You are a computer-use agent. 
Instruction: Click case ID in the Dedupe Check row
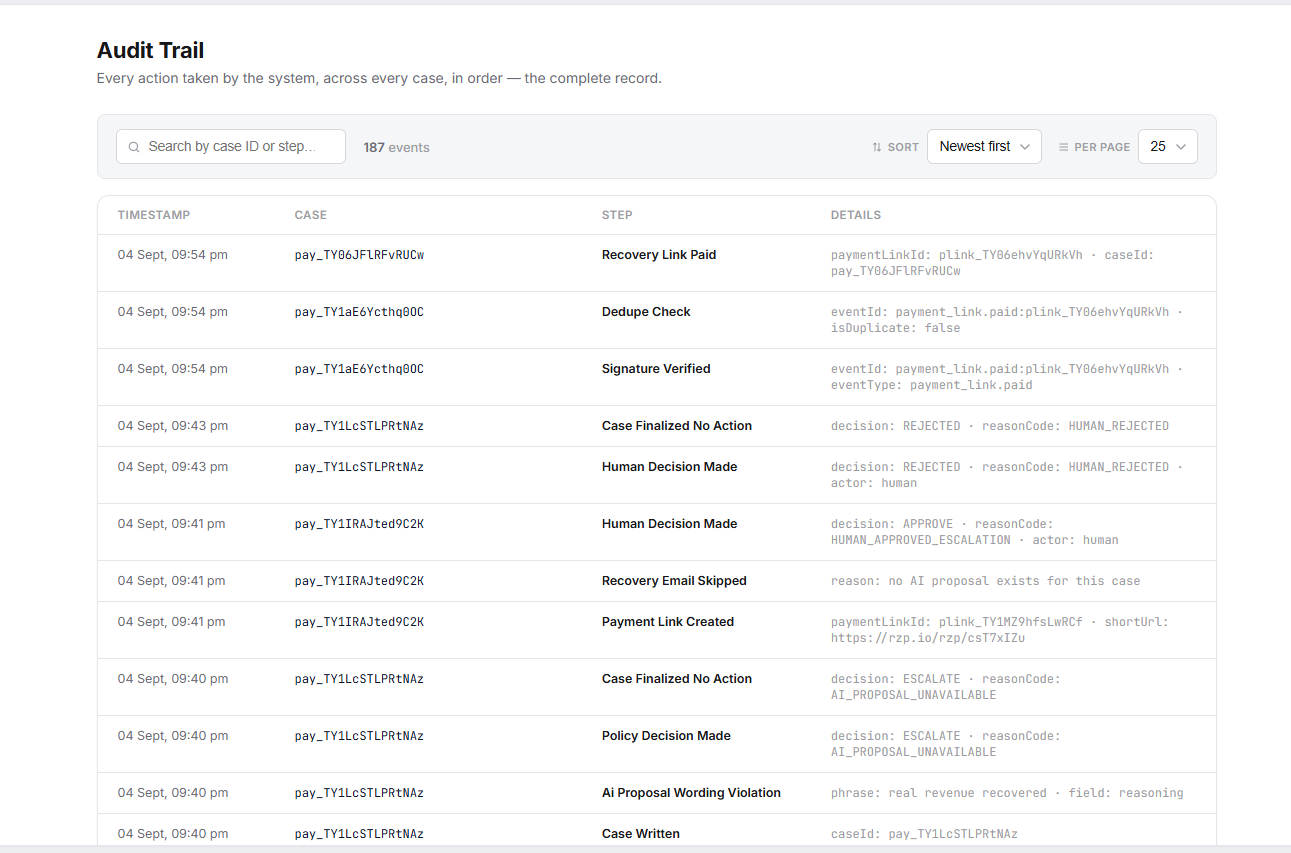coord(359,312)
